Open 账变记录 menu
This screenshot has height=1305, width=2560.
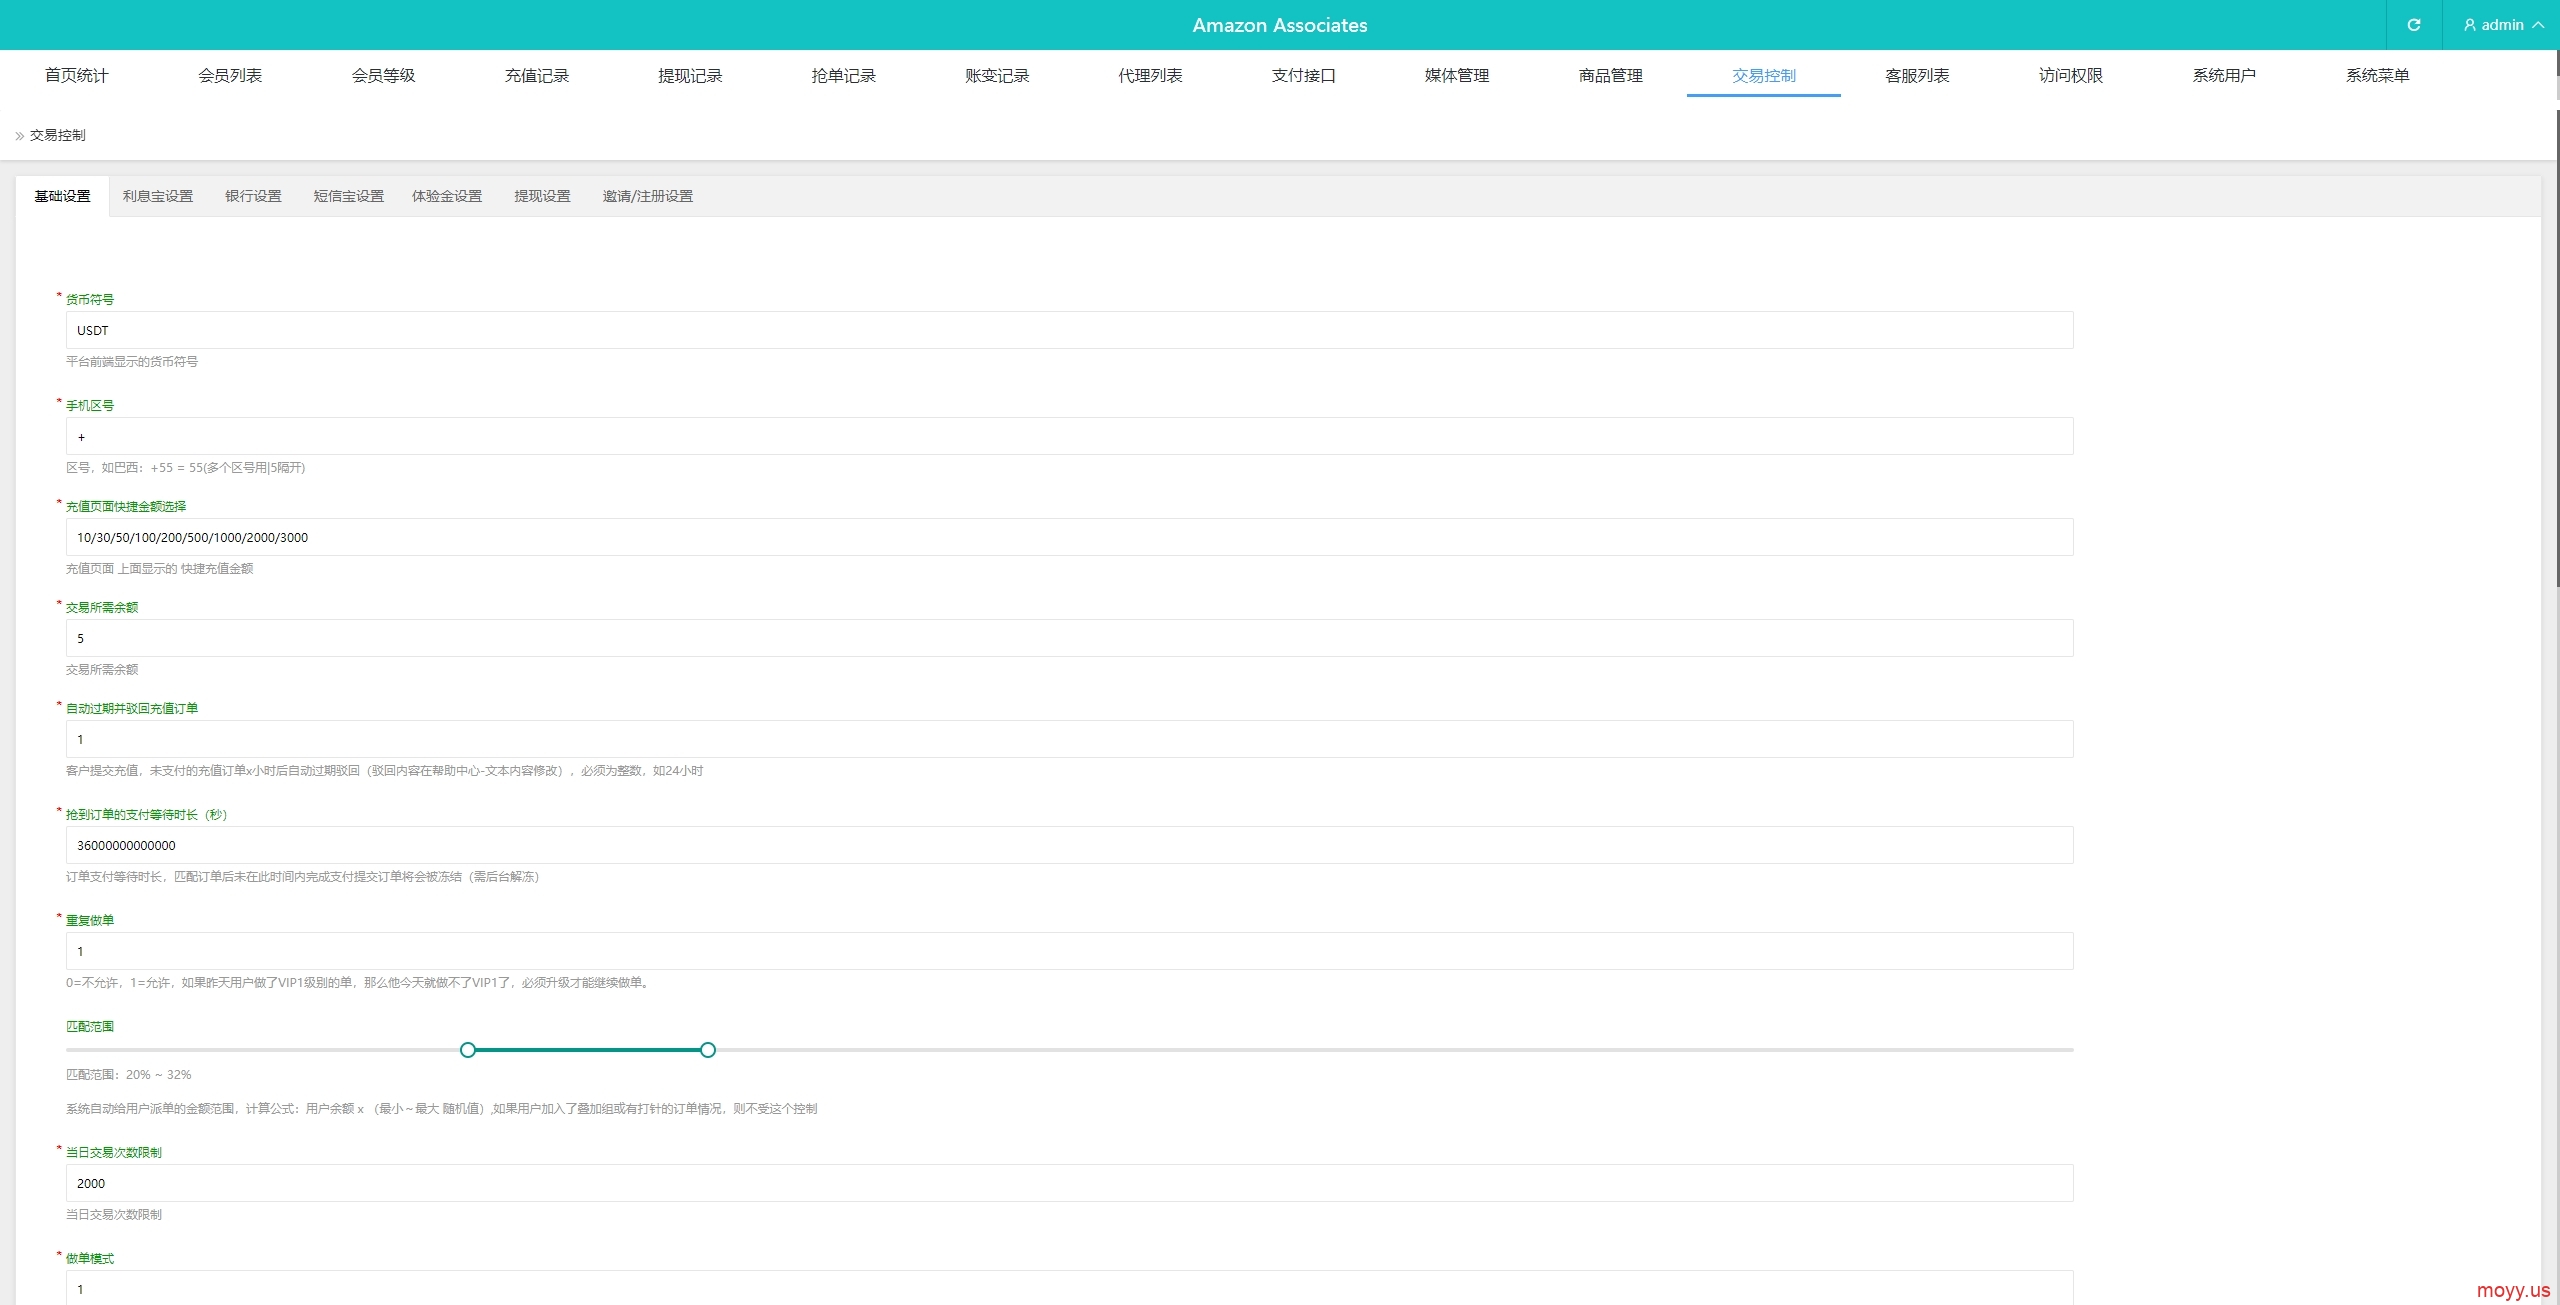[x=997, y=75]
